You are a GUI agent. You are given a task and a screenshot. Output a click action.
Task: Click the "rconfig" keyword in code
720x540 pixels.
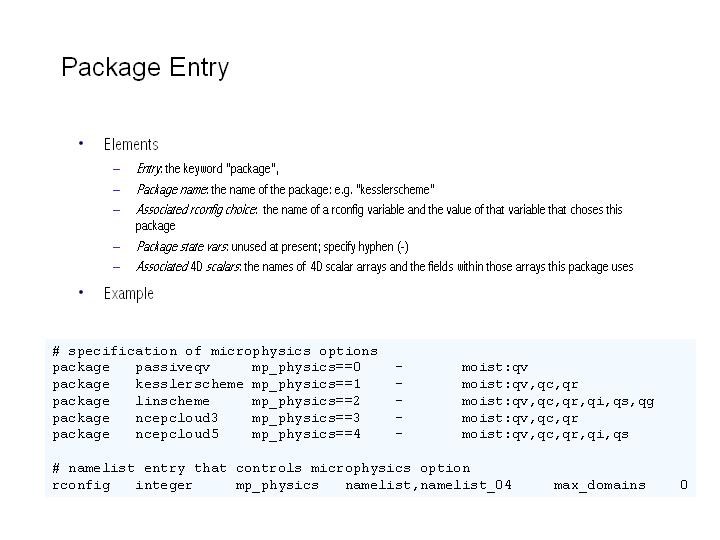pos(81,485)
